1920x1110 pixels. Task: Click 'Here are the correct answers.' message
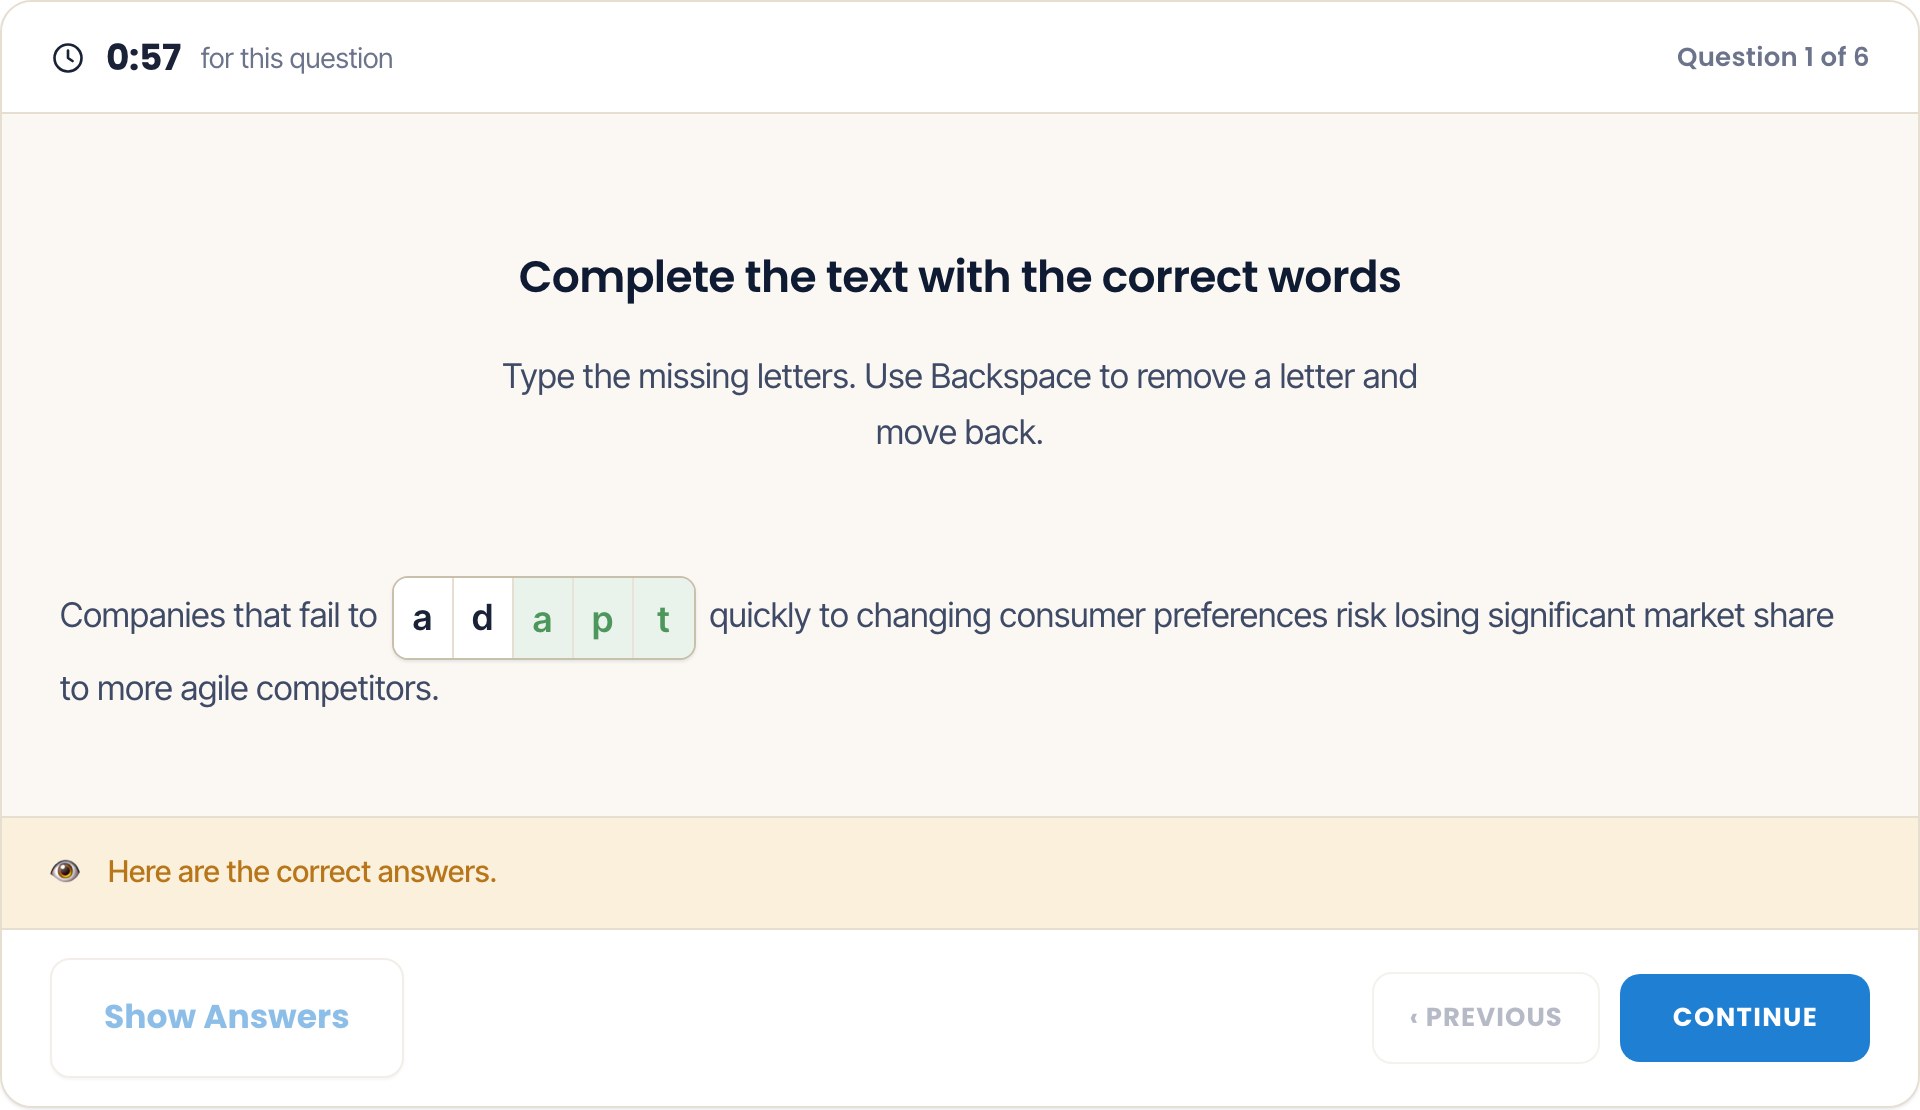(302, 872)
